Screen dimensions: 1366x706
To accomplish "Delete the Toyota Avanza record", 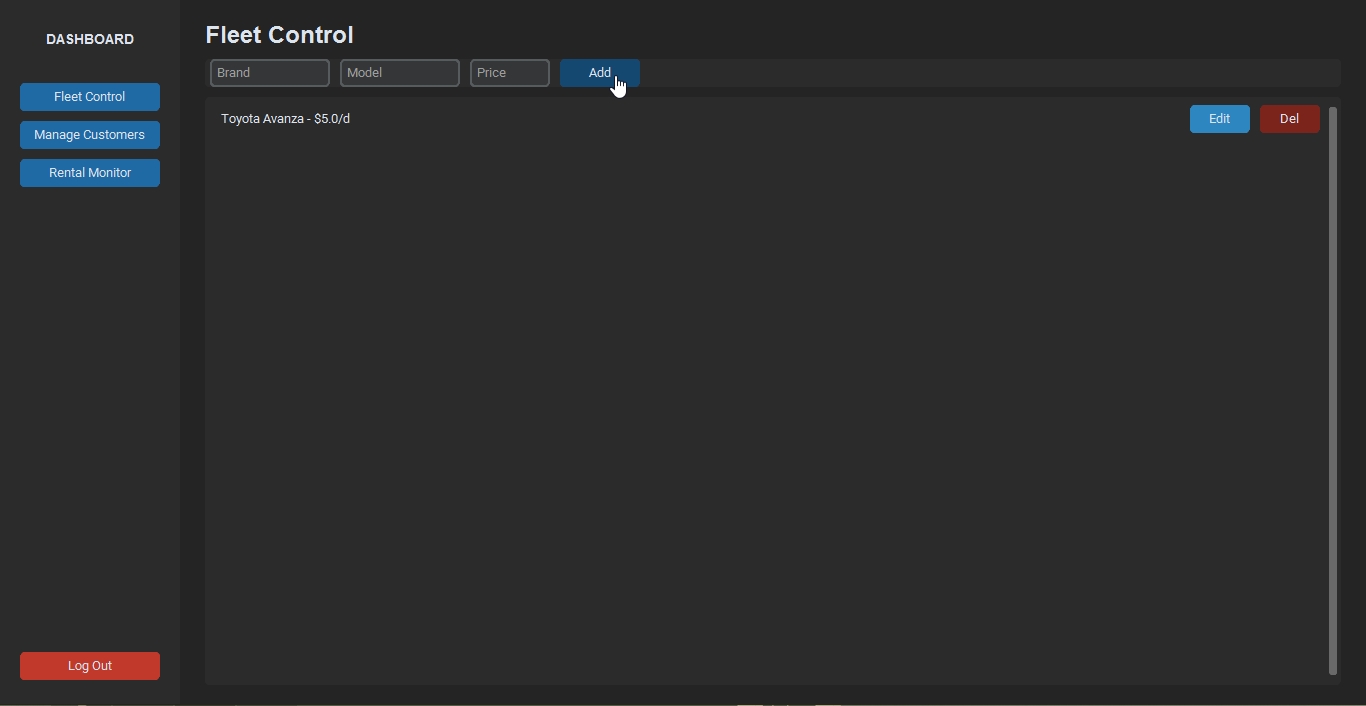I will (1289, 119).
